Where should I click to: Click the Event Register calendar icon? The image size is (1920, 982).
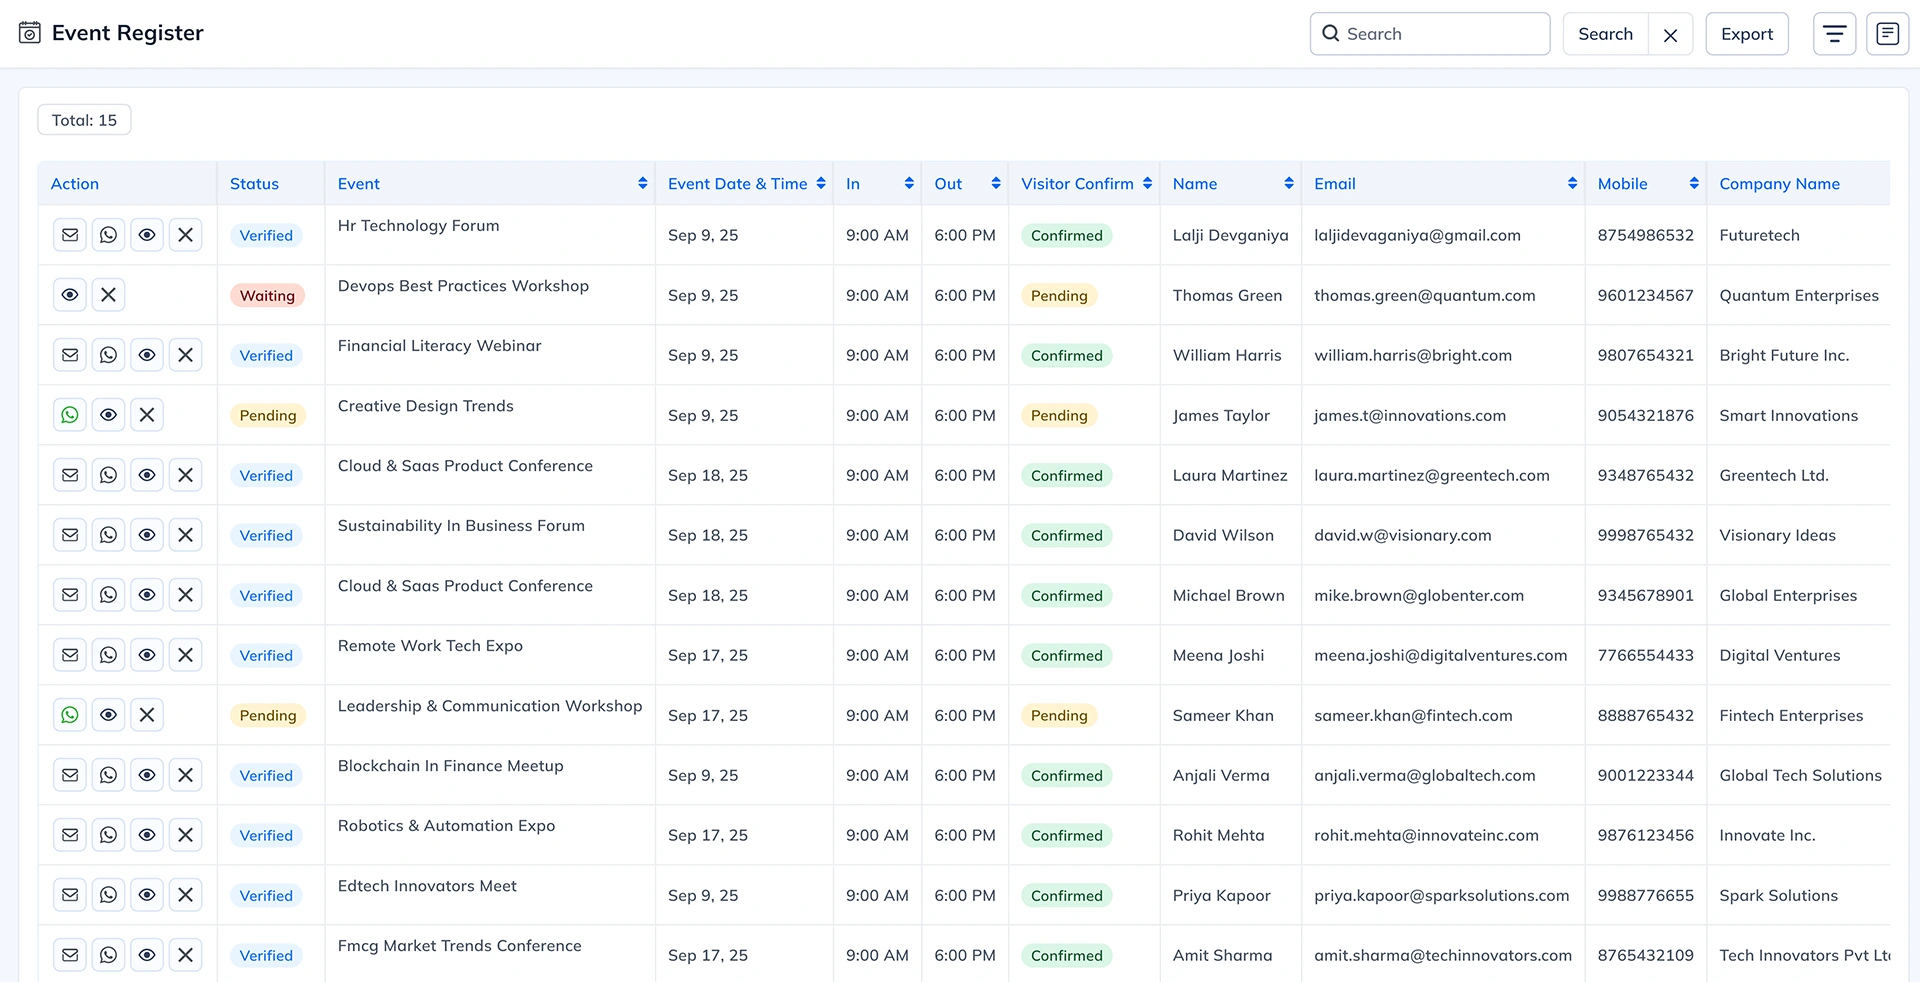coord(30,33)
